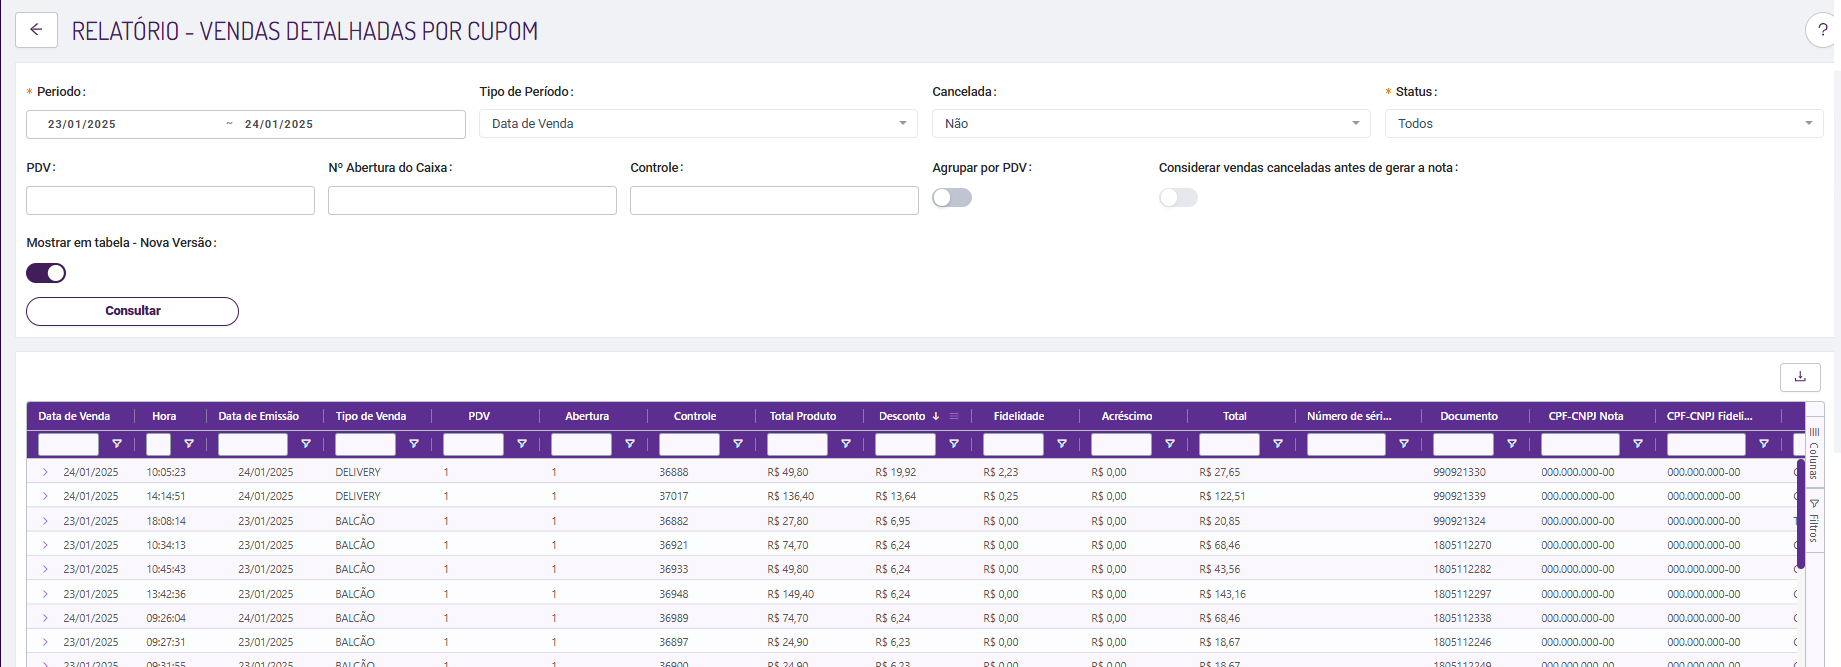The width and height of the screenshot is (1841, 667).
Task: Click Hora cell 18:08:14
Action: 166,521
